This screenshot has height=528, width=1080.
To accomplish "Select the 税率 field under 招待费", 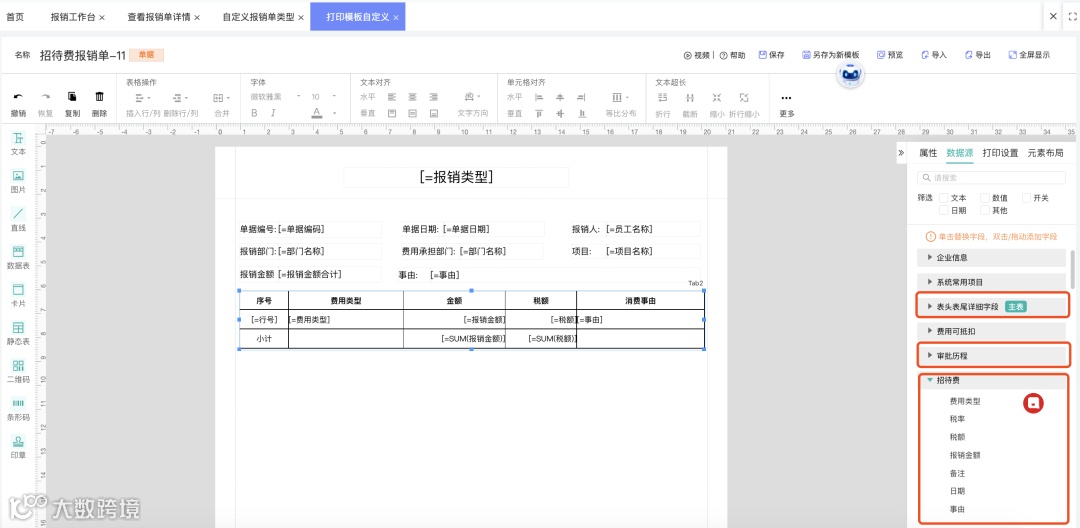I will point(957,419).
